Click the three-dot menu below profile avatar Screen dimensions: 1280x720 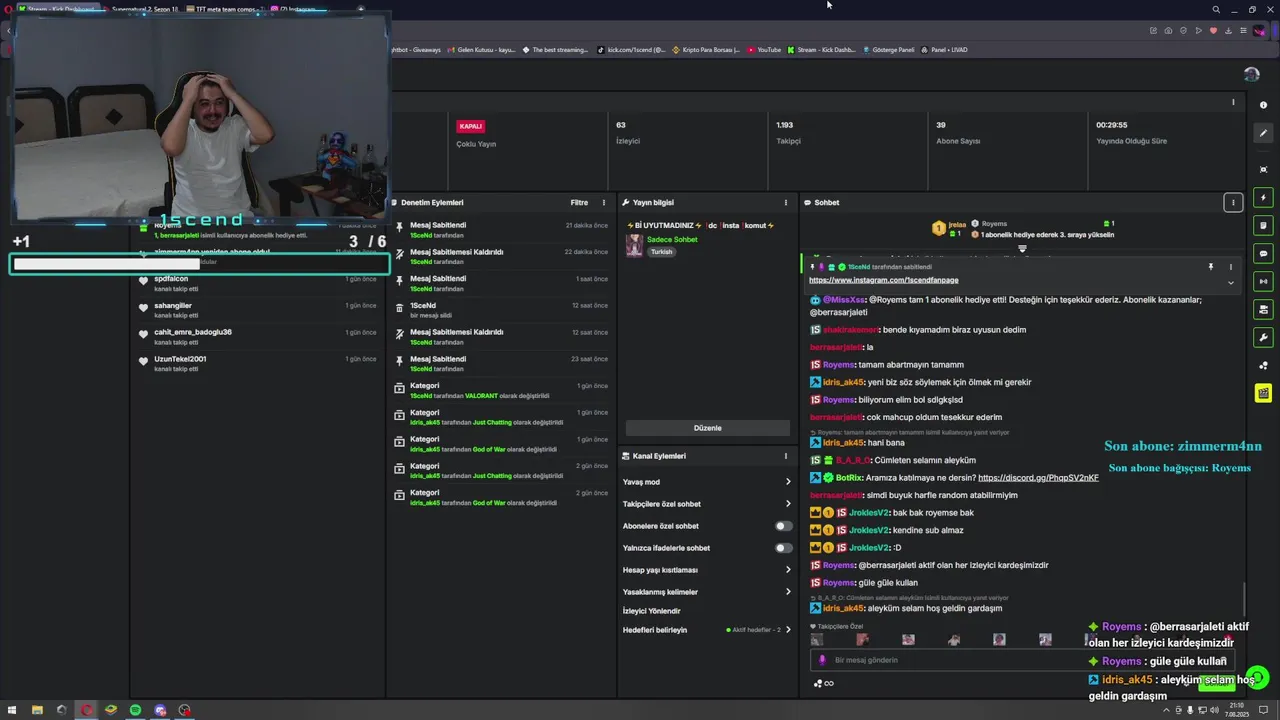[1233, 102]
